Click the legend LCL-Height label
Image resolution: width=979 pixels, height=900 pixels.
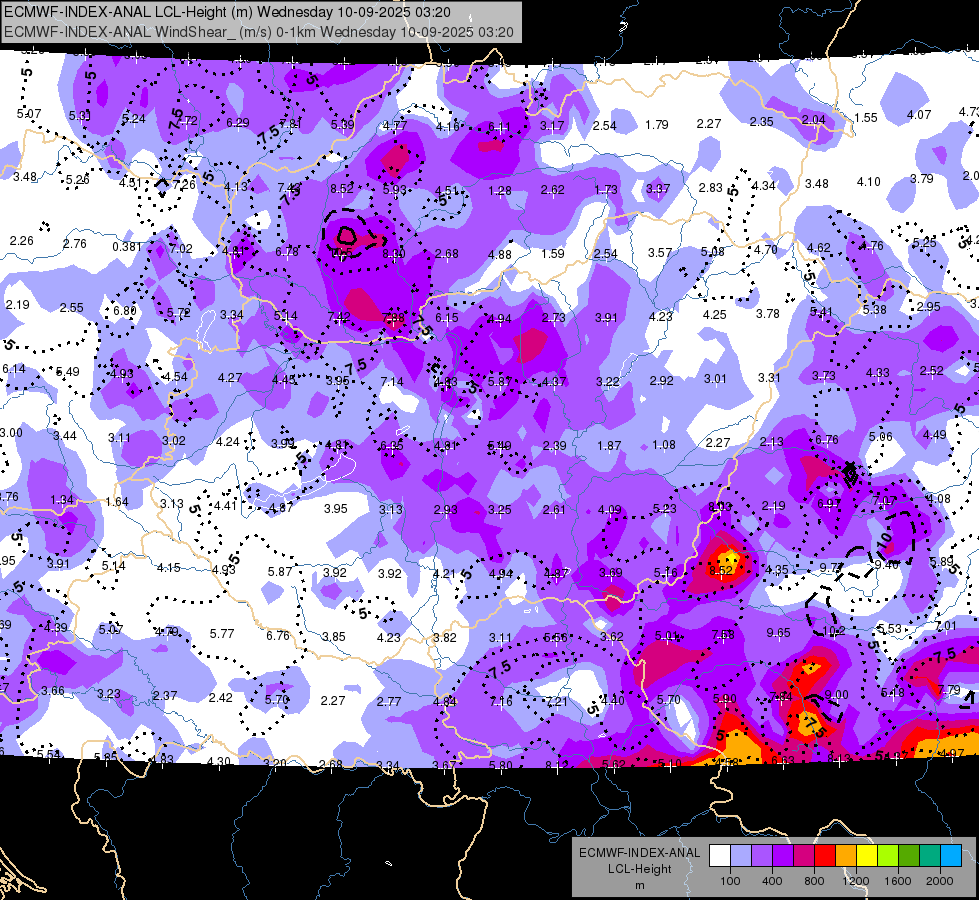click(639, 869)
